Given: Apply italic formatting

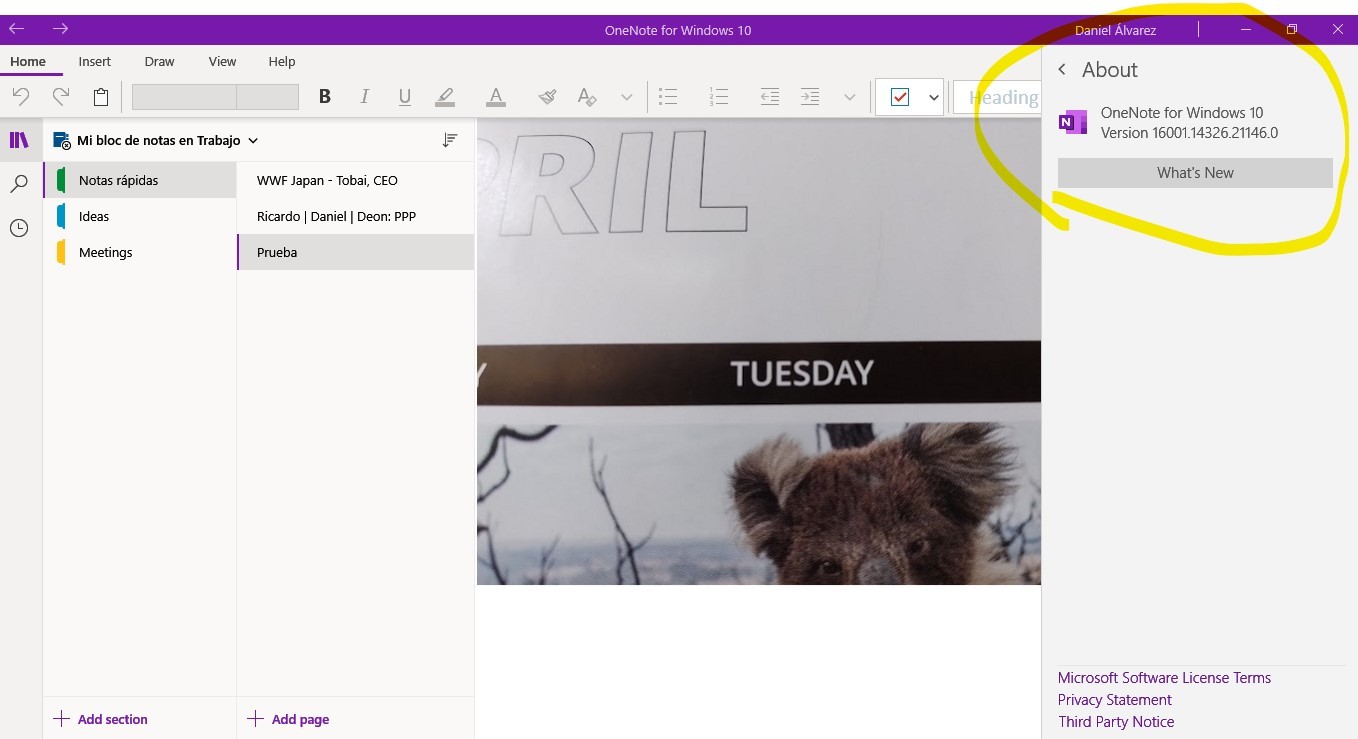Looking at the screenshot, I should point(364,97).
